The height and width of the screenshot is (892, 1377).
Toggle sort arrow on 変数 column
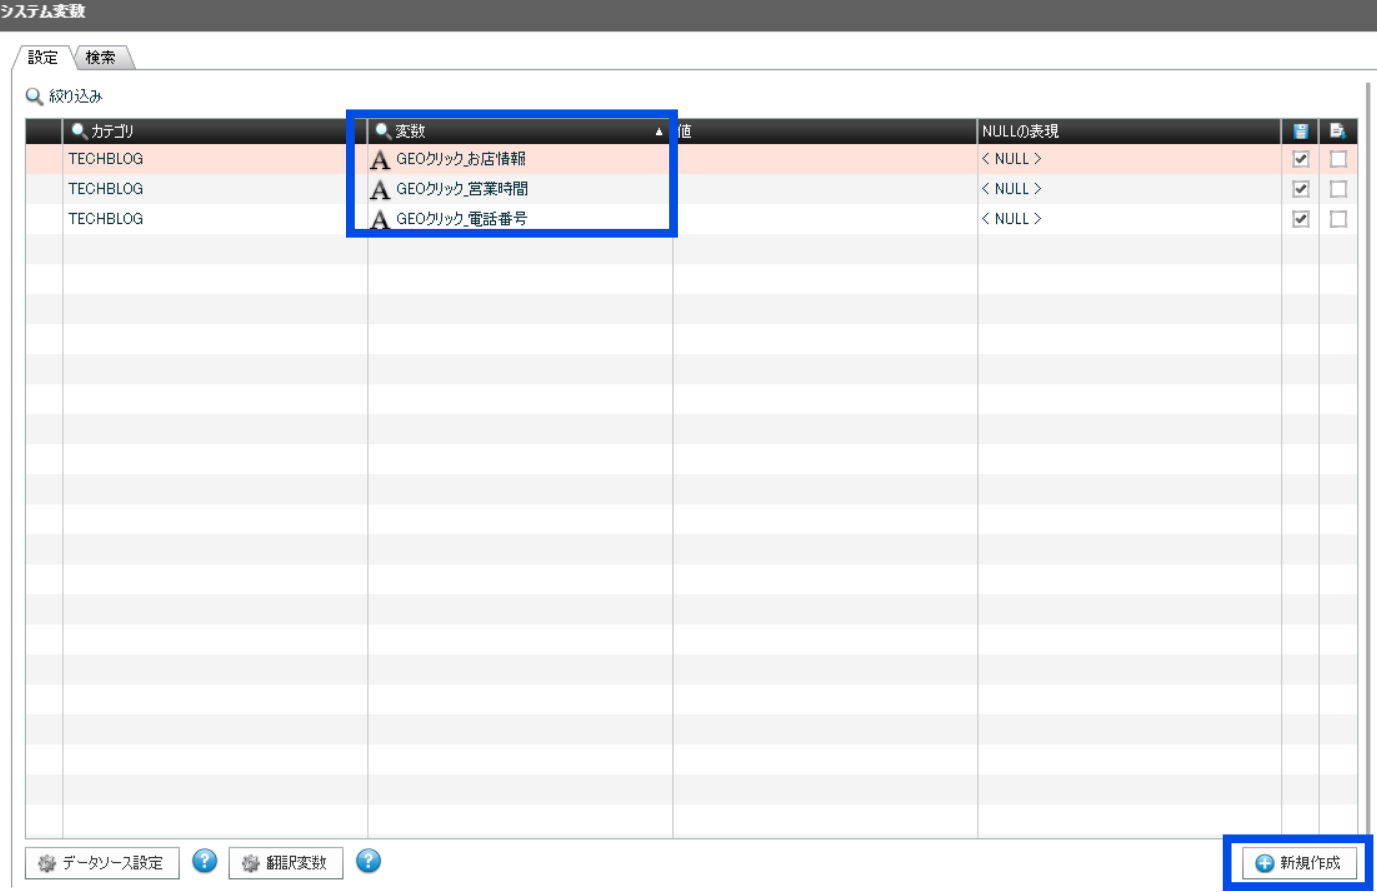[x=659, y=132]
